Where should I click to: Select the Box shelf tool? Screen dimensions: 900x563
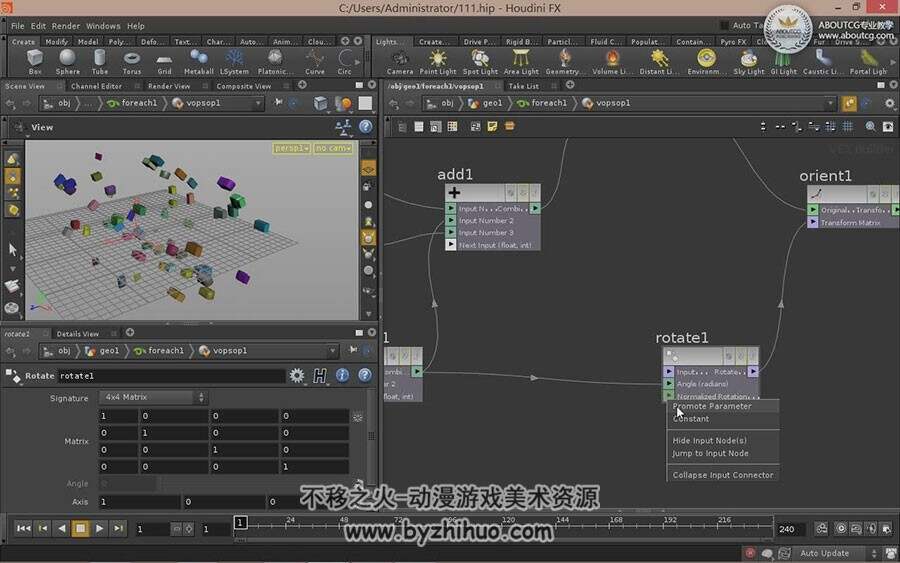tap(35, 61)
